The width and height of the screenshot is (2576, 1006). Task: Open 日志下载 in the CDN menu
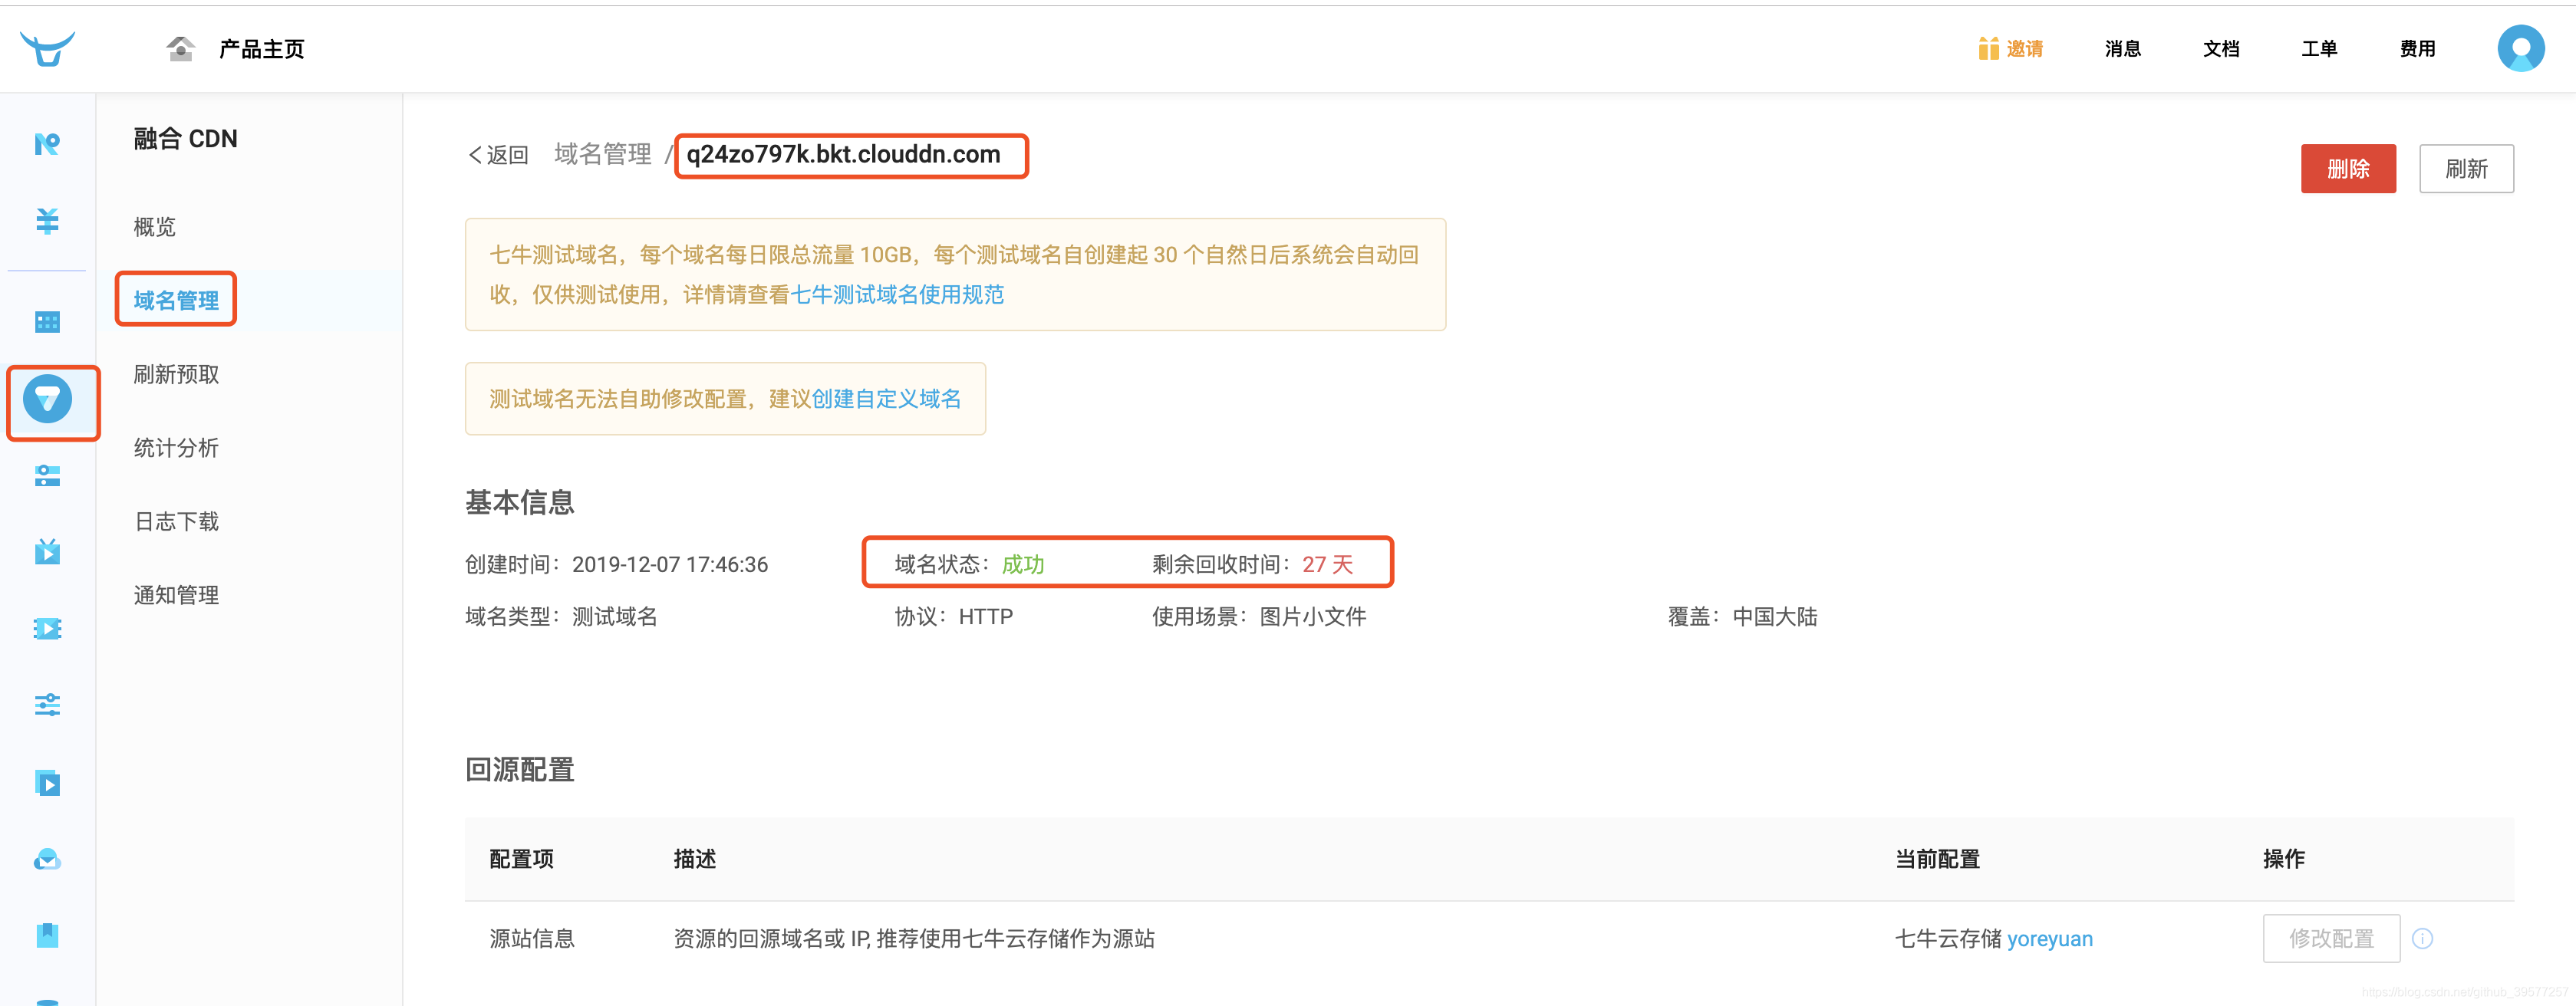point(176,521)
